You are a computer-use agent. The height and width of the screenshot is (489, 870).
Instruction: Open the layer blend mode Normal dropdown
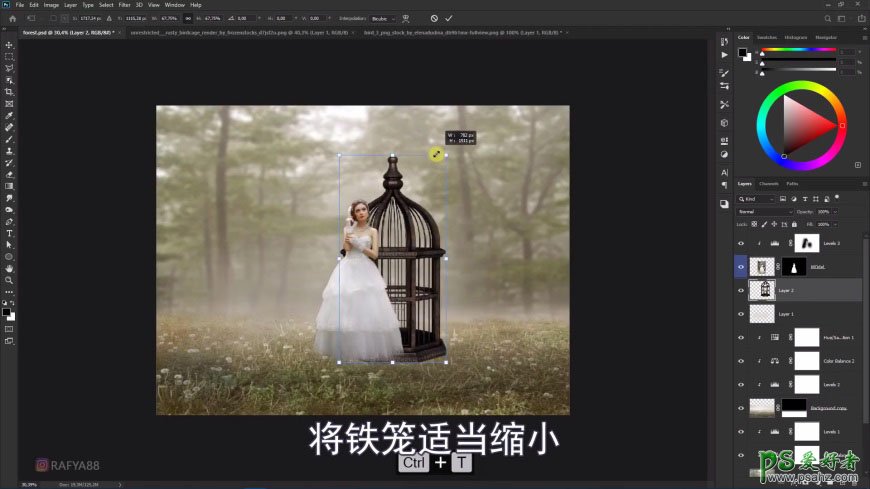coord(765,211)
